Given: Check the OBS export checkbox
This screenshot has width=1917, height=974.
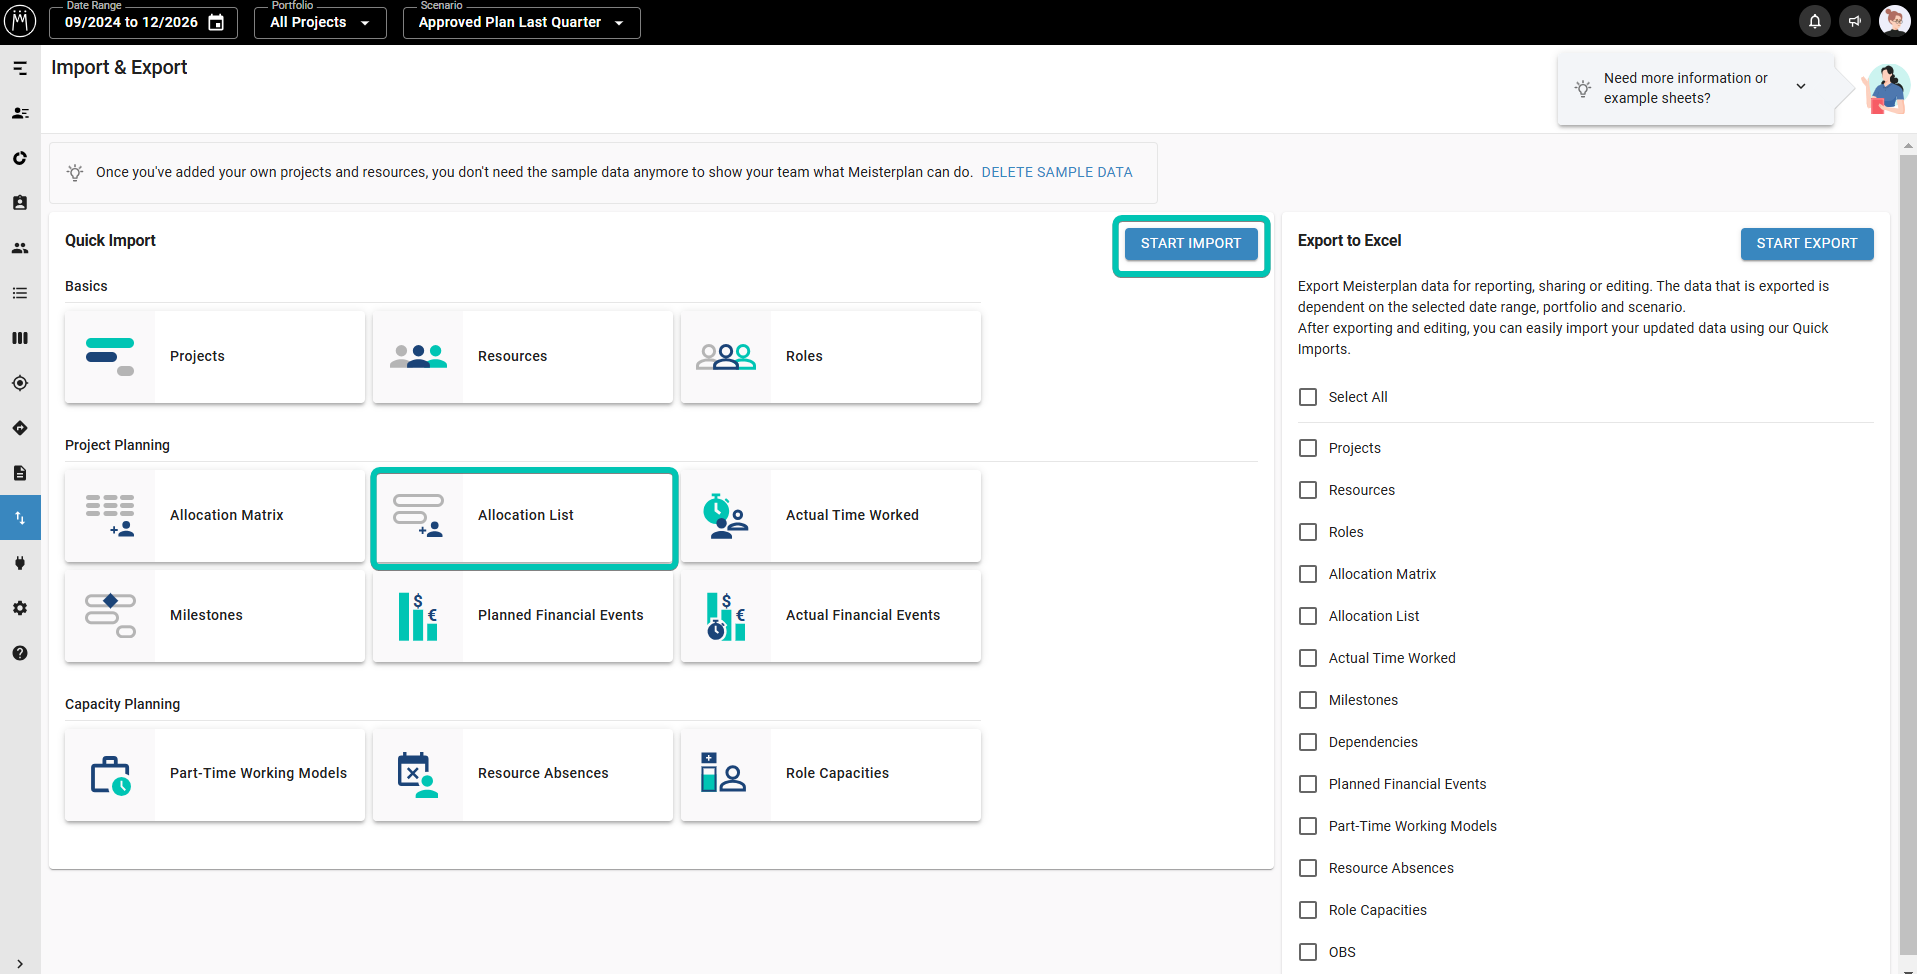Looking at the screenshot, I should coord(1308,952).
